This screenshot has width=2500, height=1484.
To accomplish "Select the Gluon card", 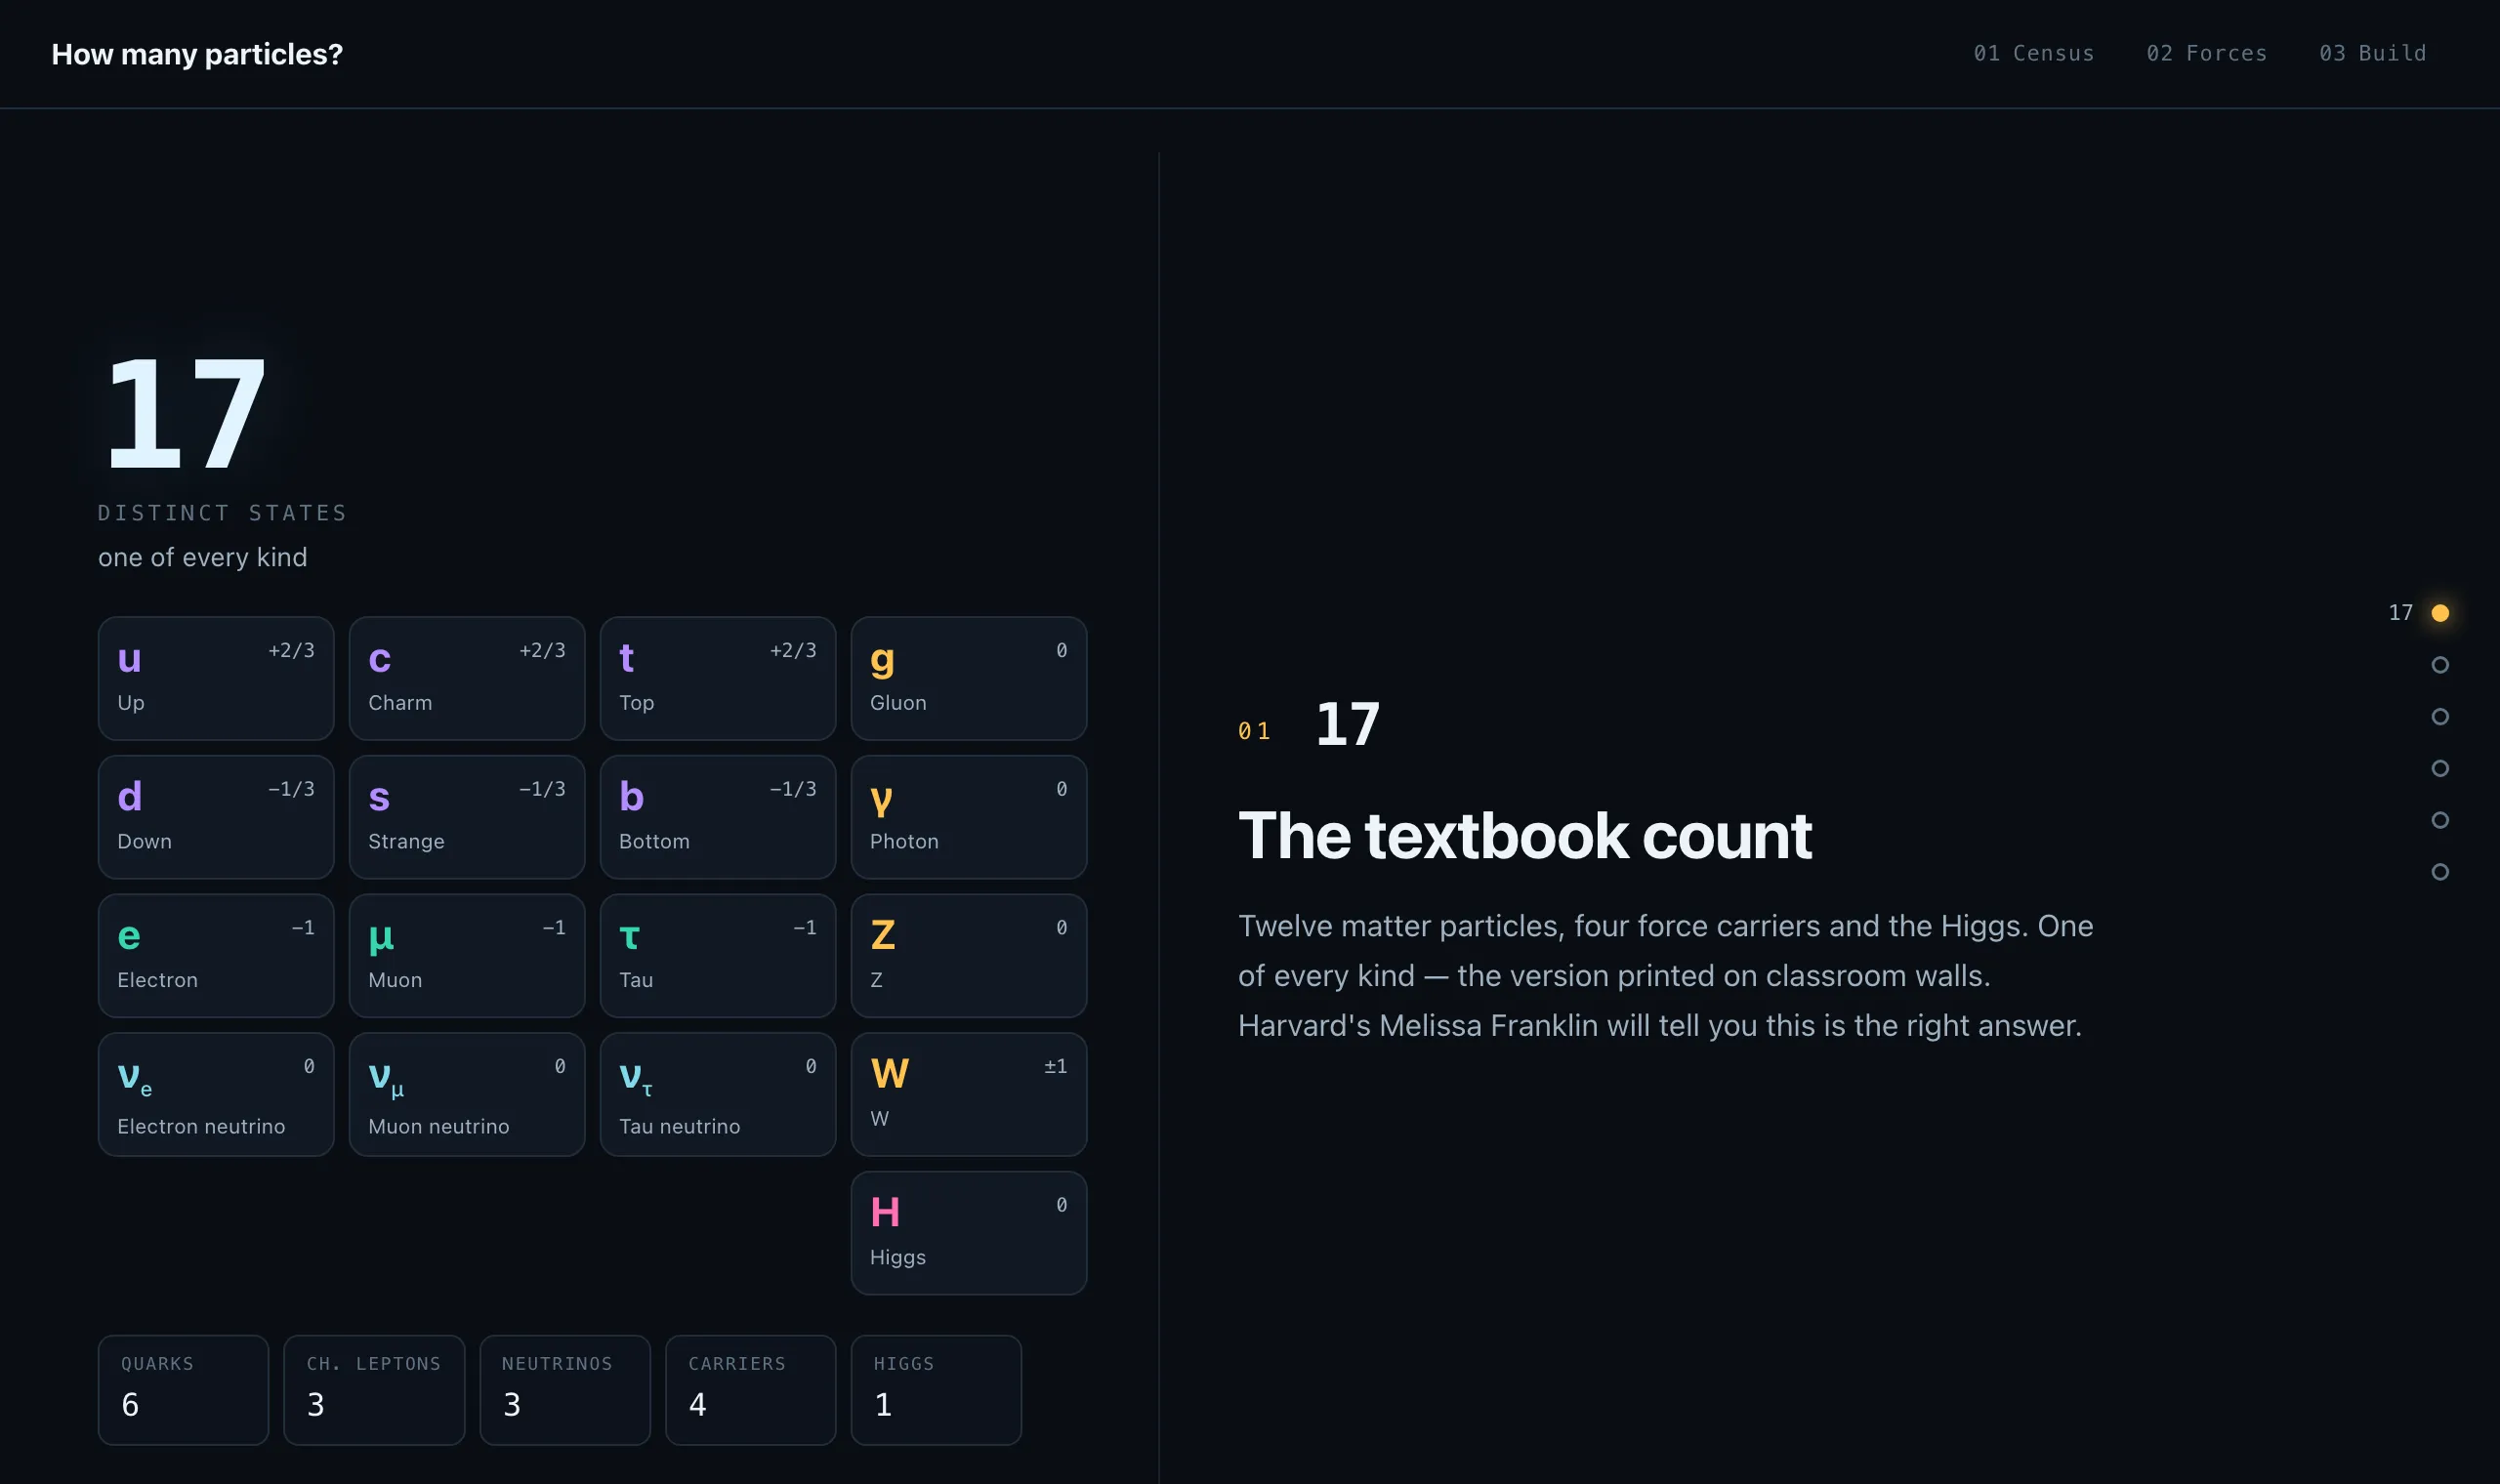I will 969,678.
